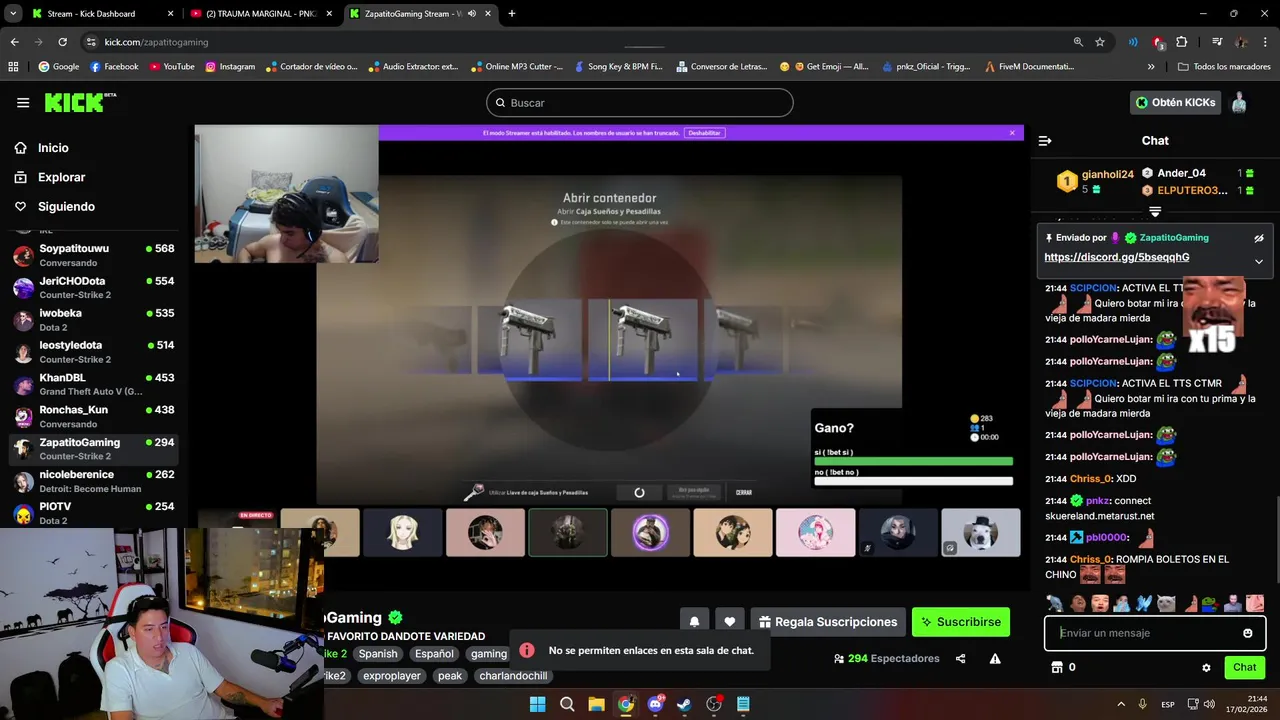Bookmark this page with the star
1280x720 pixels.
pyautogui.click(x=1100, y=42)
